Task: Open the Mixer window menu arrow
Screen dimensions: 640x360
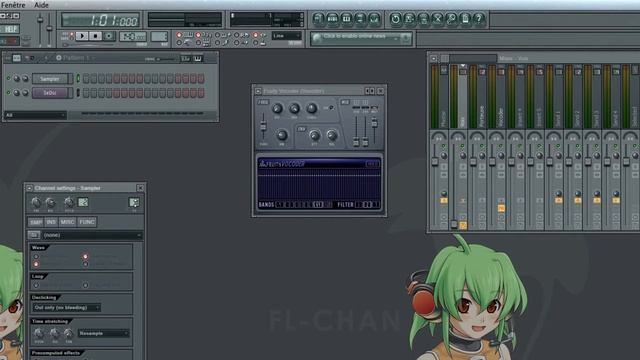Action: [434, 59]
